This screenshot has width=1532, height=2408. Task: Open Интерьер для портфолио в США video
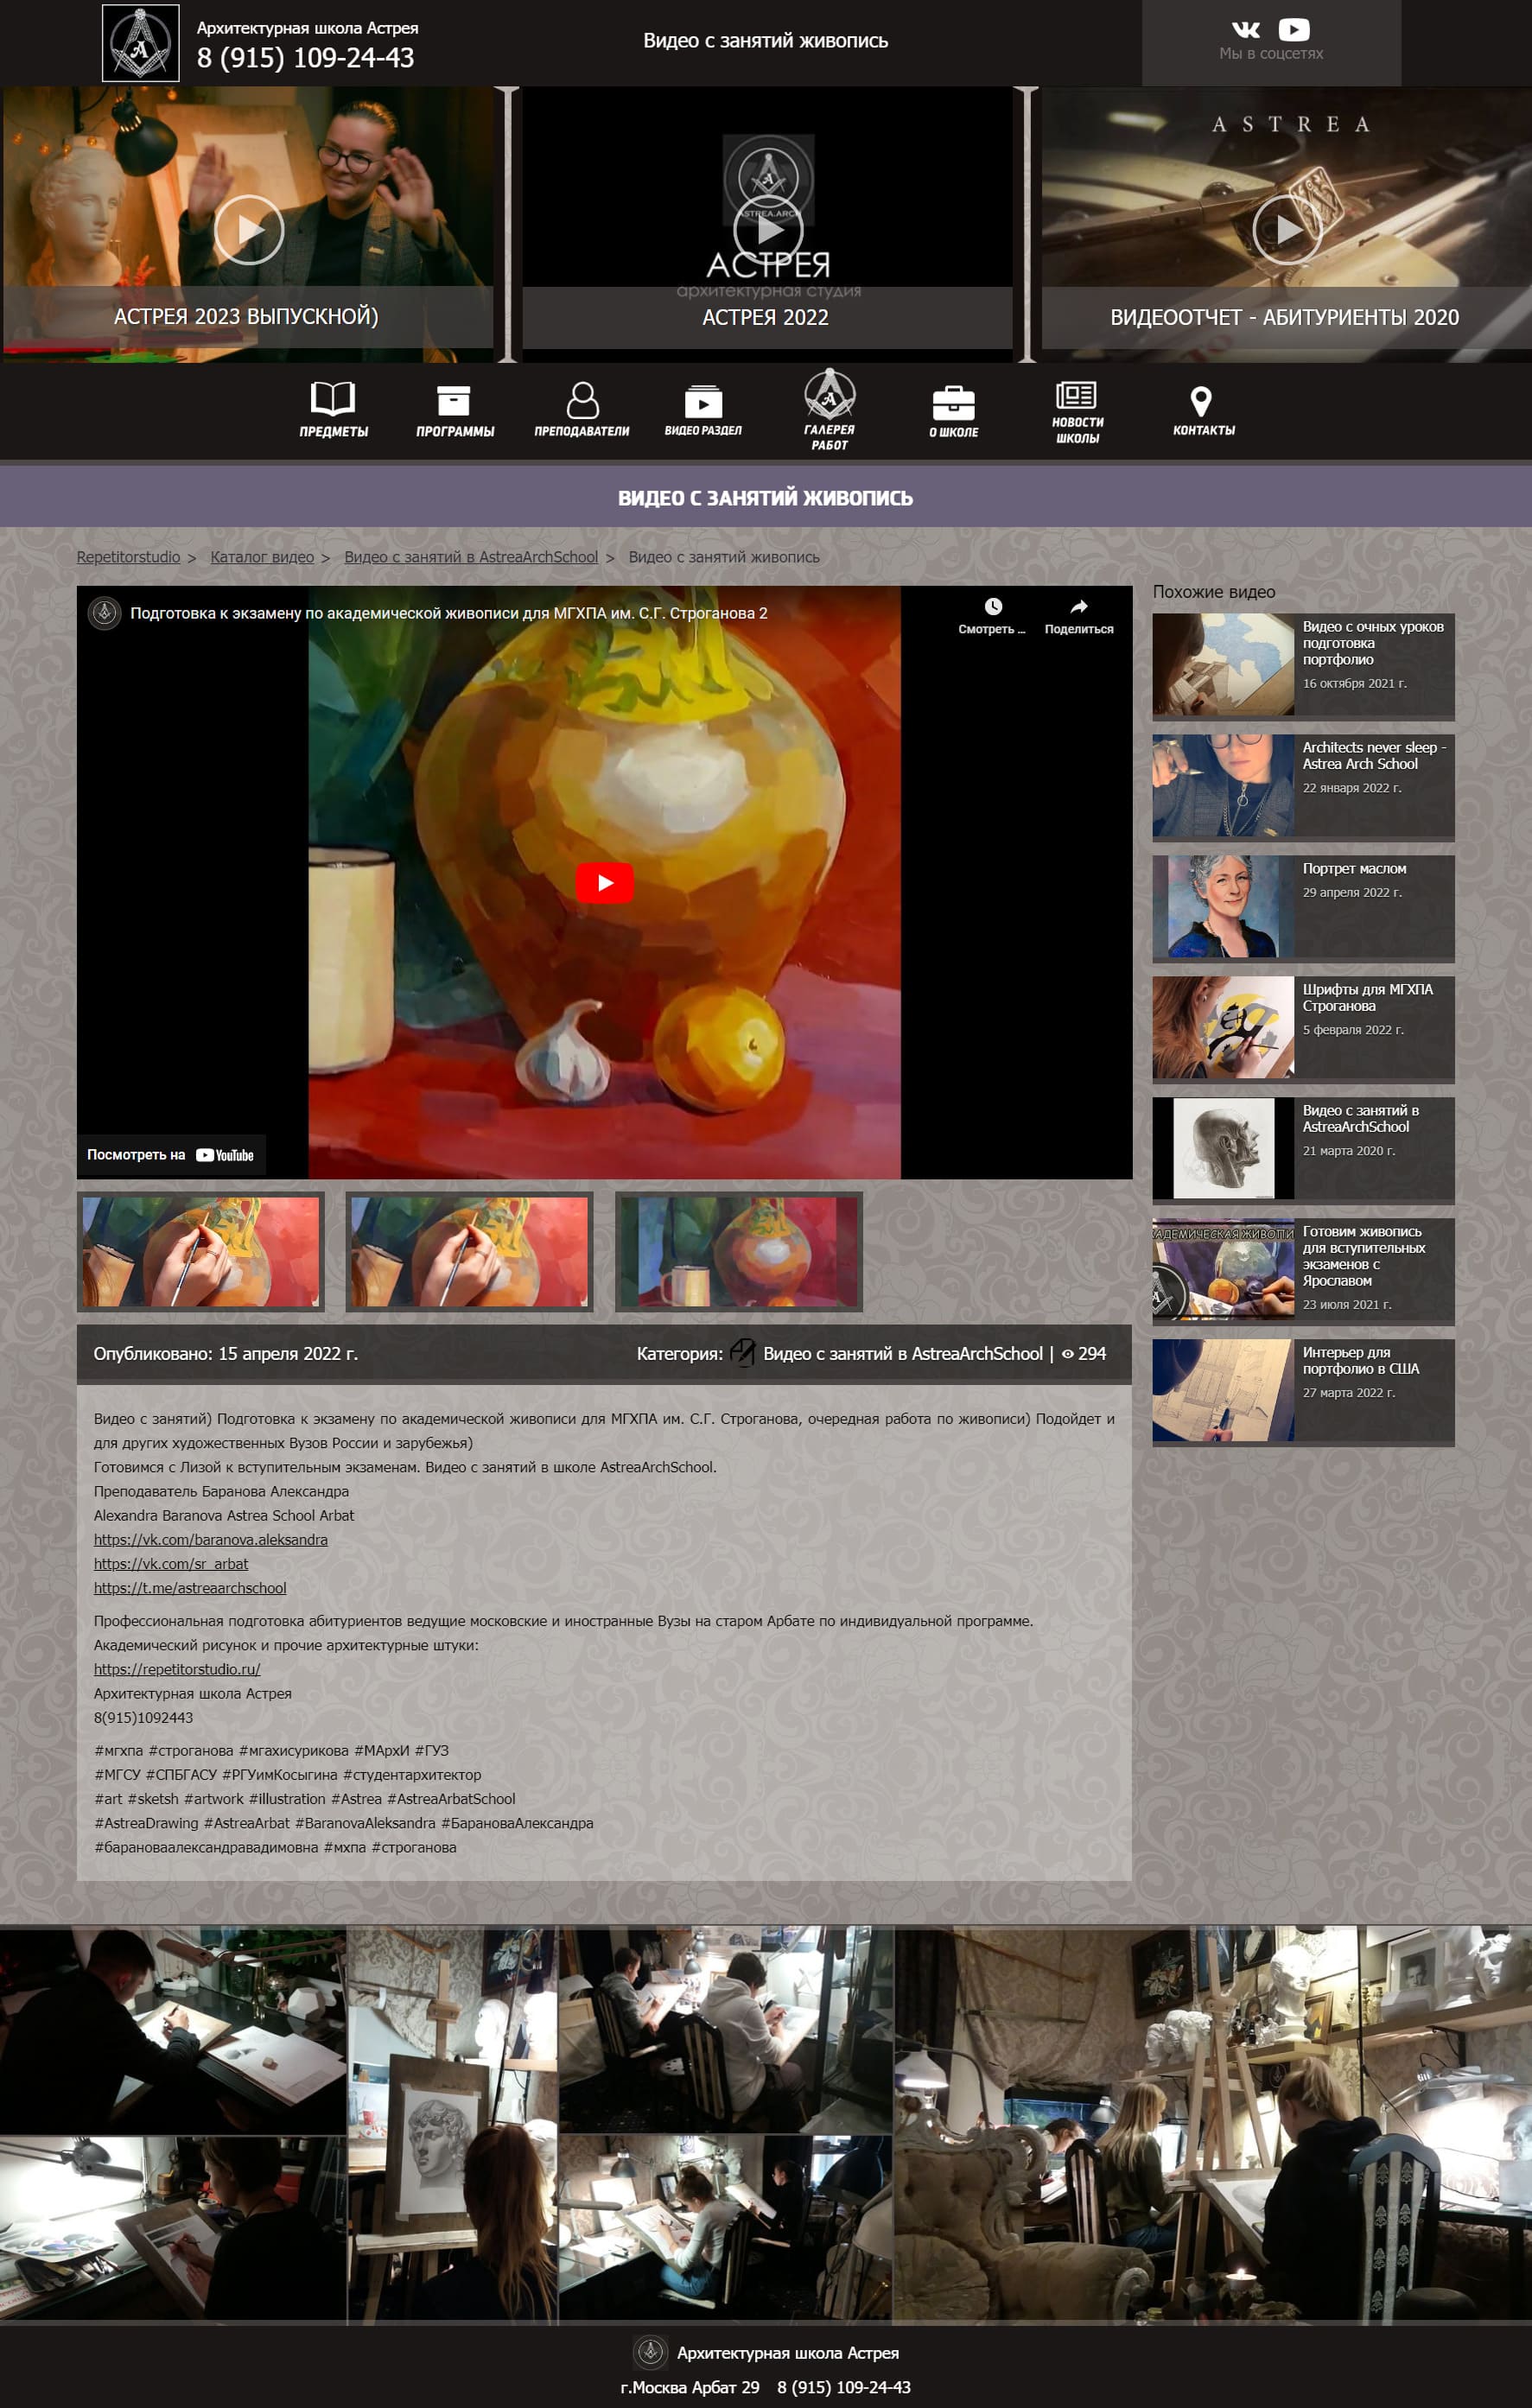1303,1391
